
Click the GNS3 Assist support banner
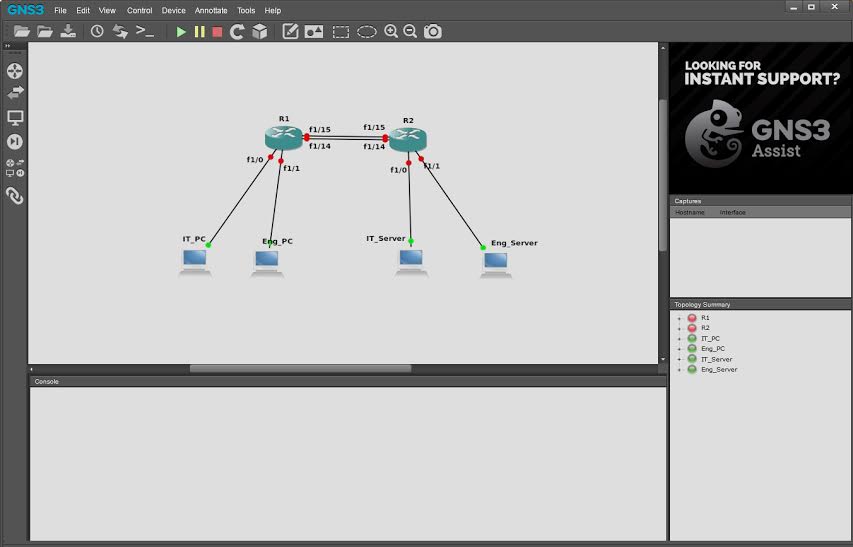coord(761,118)
